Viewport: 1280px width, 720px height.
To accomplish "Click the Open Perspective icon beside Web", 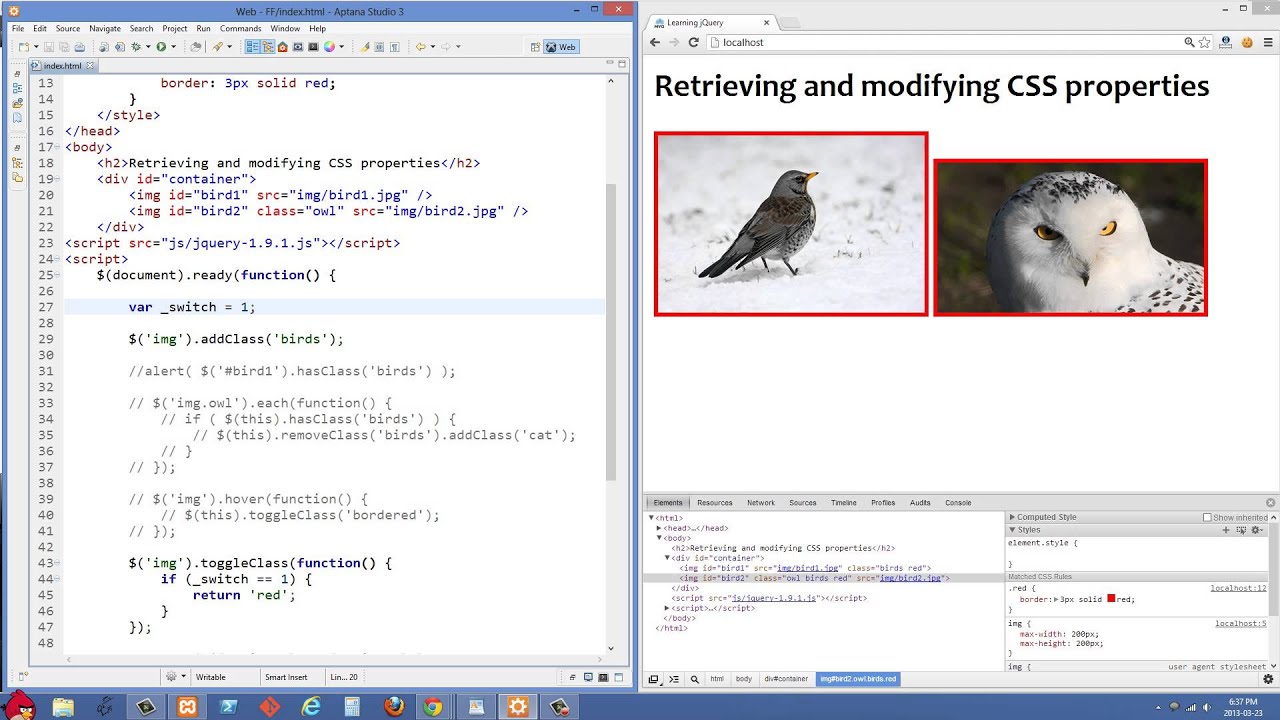I will pyautogui.click(x=534, y=47).
